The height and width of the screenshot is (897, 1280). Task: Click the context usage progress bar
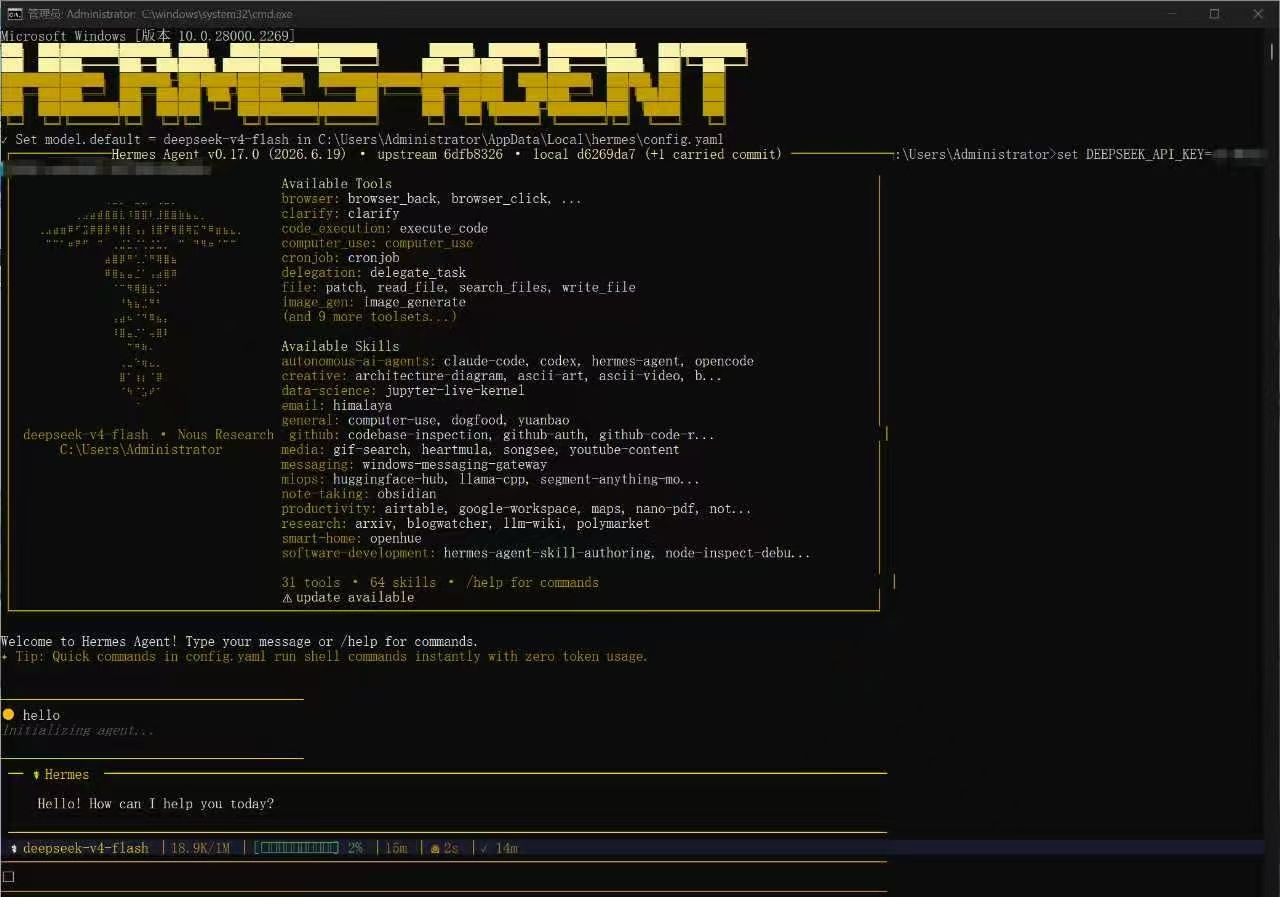coord(296,848)
